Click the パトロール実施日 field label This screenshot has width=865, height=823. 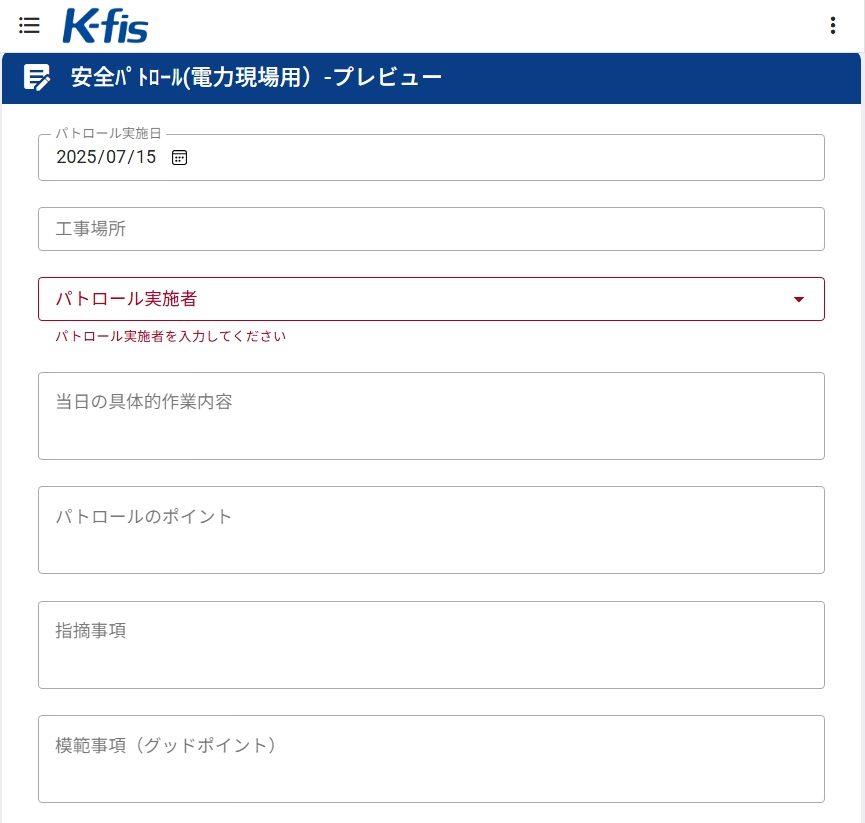click(x=108, y=133)
